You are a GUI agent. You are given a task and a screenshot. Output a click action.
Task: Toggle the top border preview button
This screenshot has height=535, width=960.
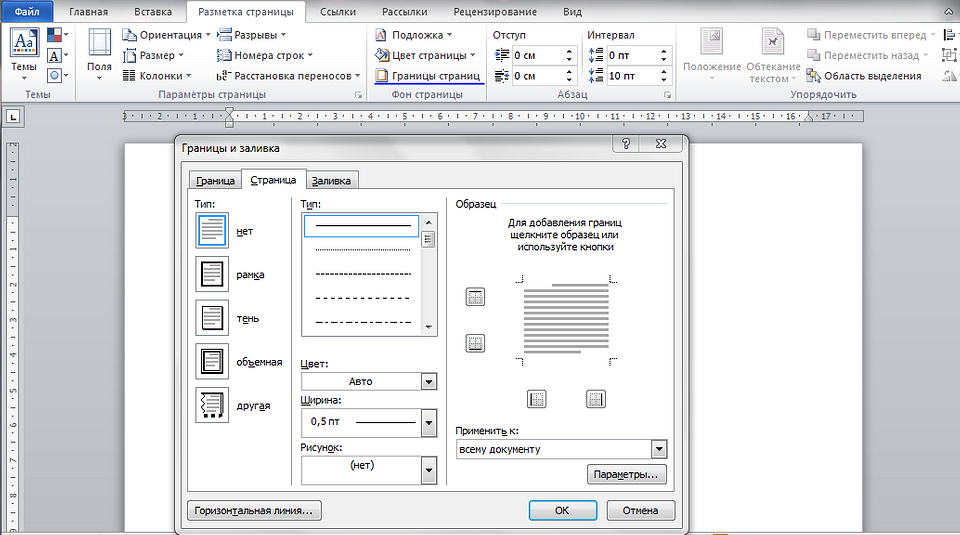pos(475,297)
